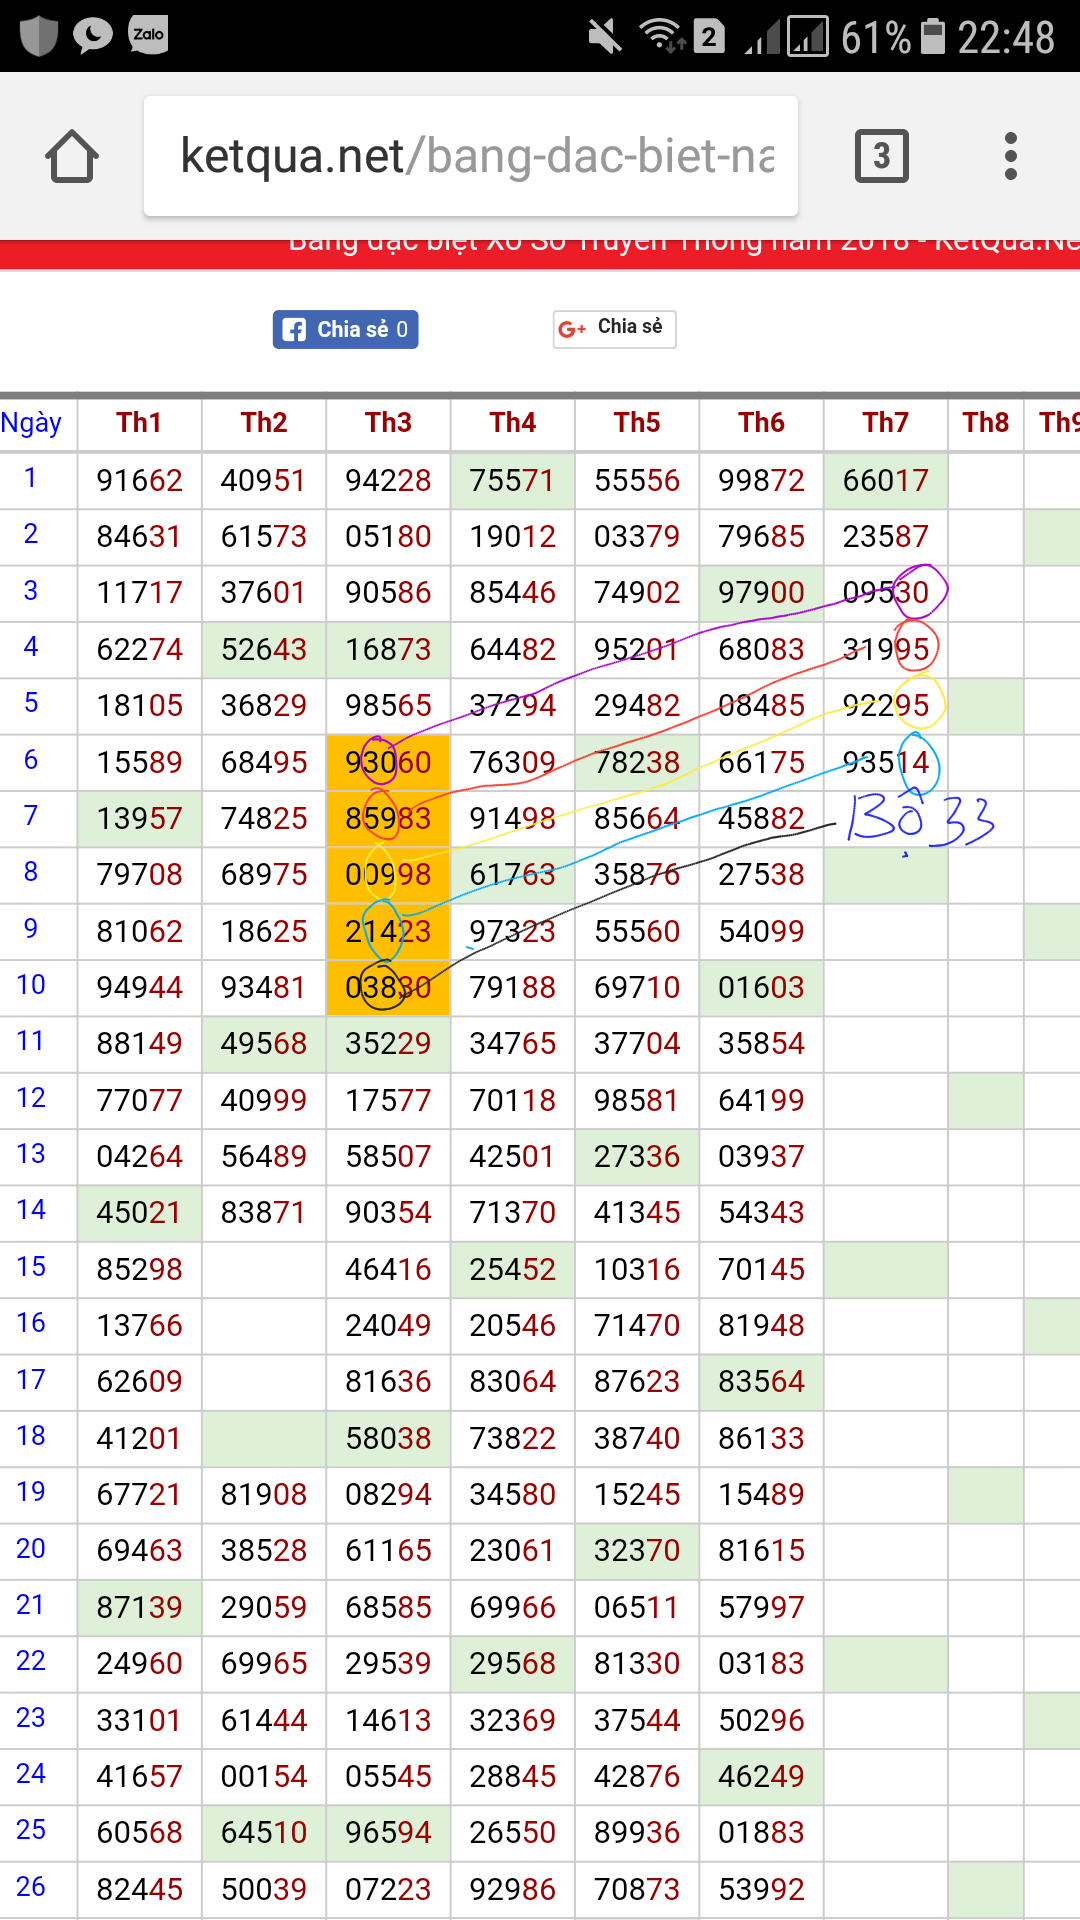Image resolution: width=1080 pixels, height=1920 pixels.
Task: Click result 64510 in Th2 column
Action: pyautogui.click(x=264, y=1833)
